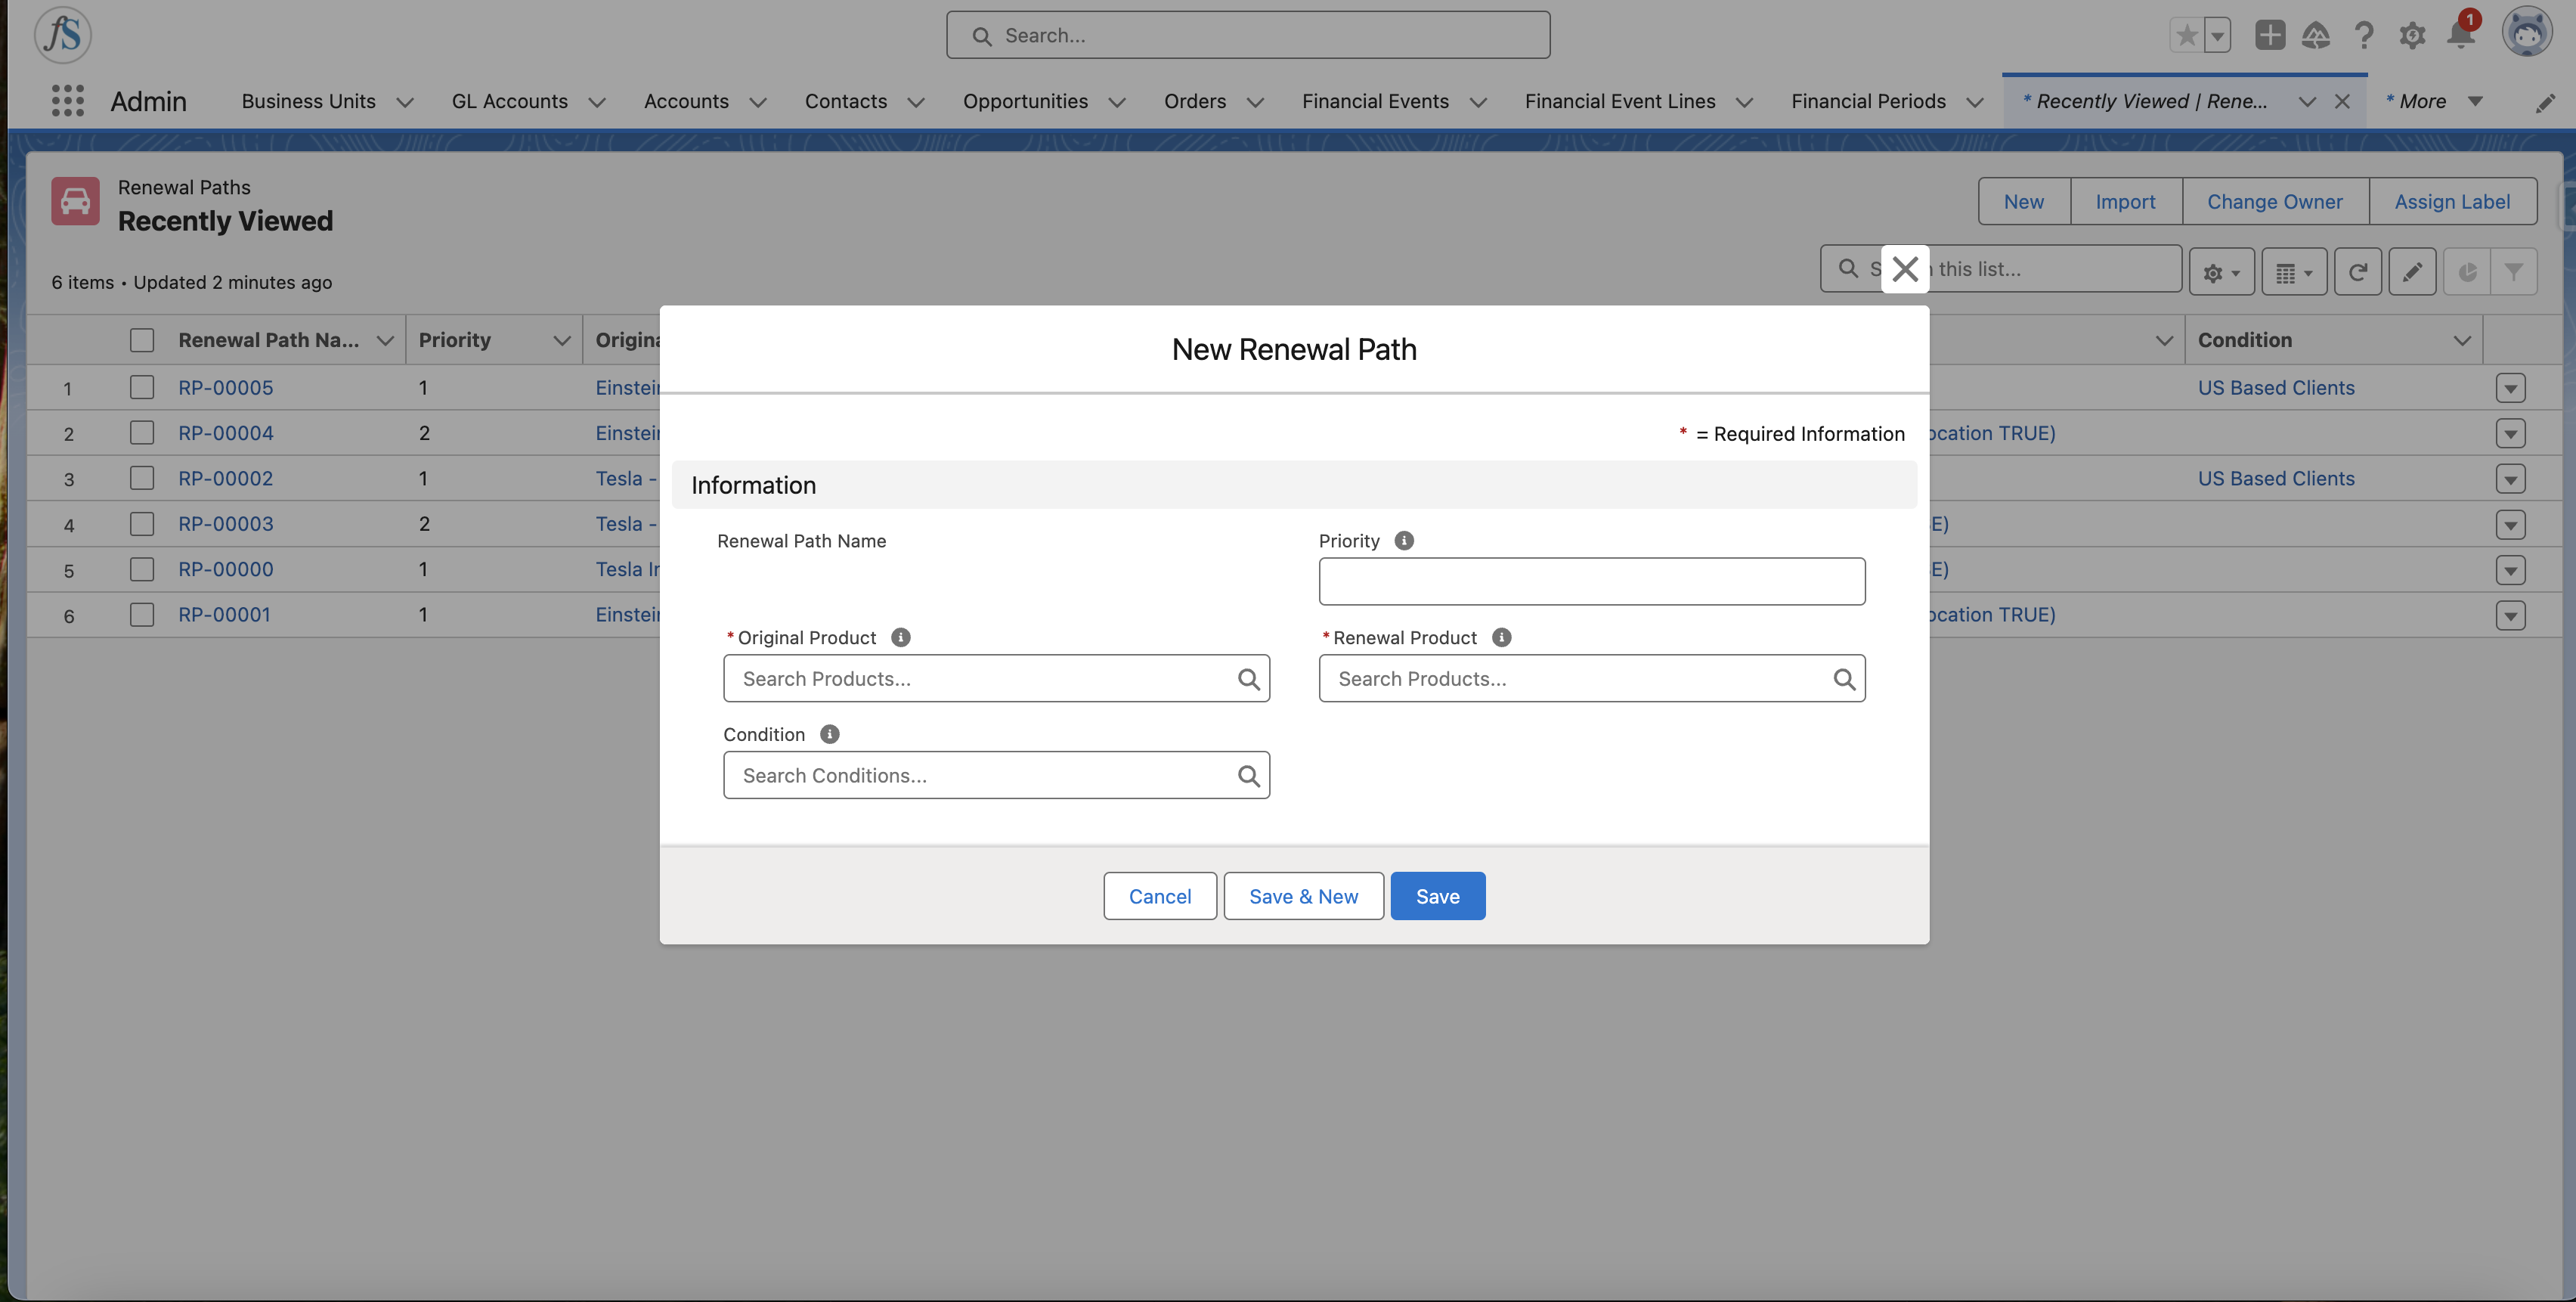Open the Setup gear icon
The image size is (2576, 1302).
coord(2412,36)
